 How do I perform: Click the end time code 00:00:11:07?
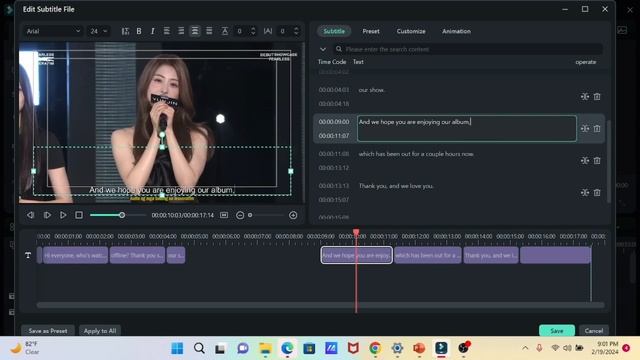point(334,136)
